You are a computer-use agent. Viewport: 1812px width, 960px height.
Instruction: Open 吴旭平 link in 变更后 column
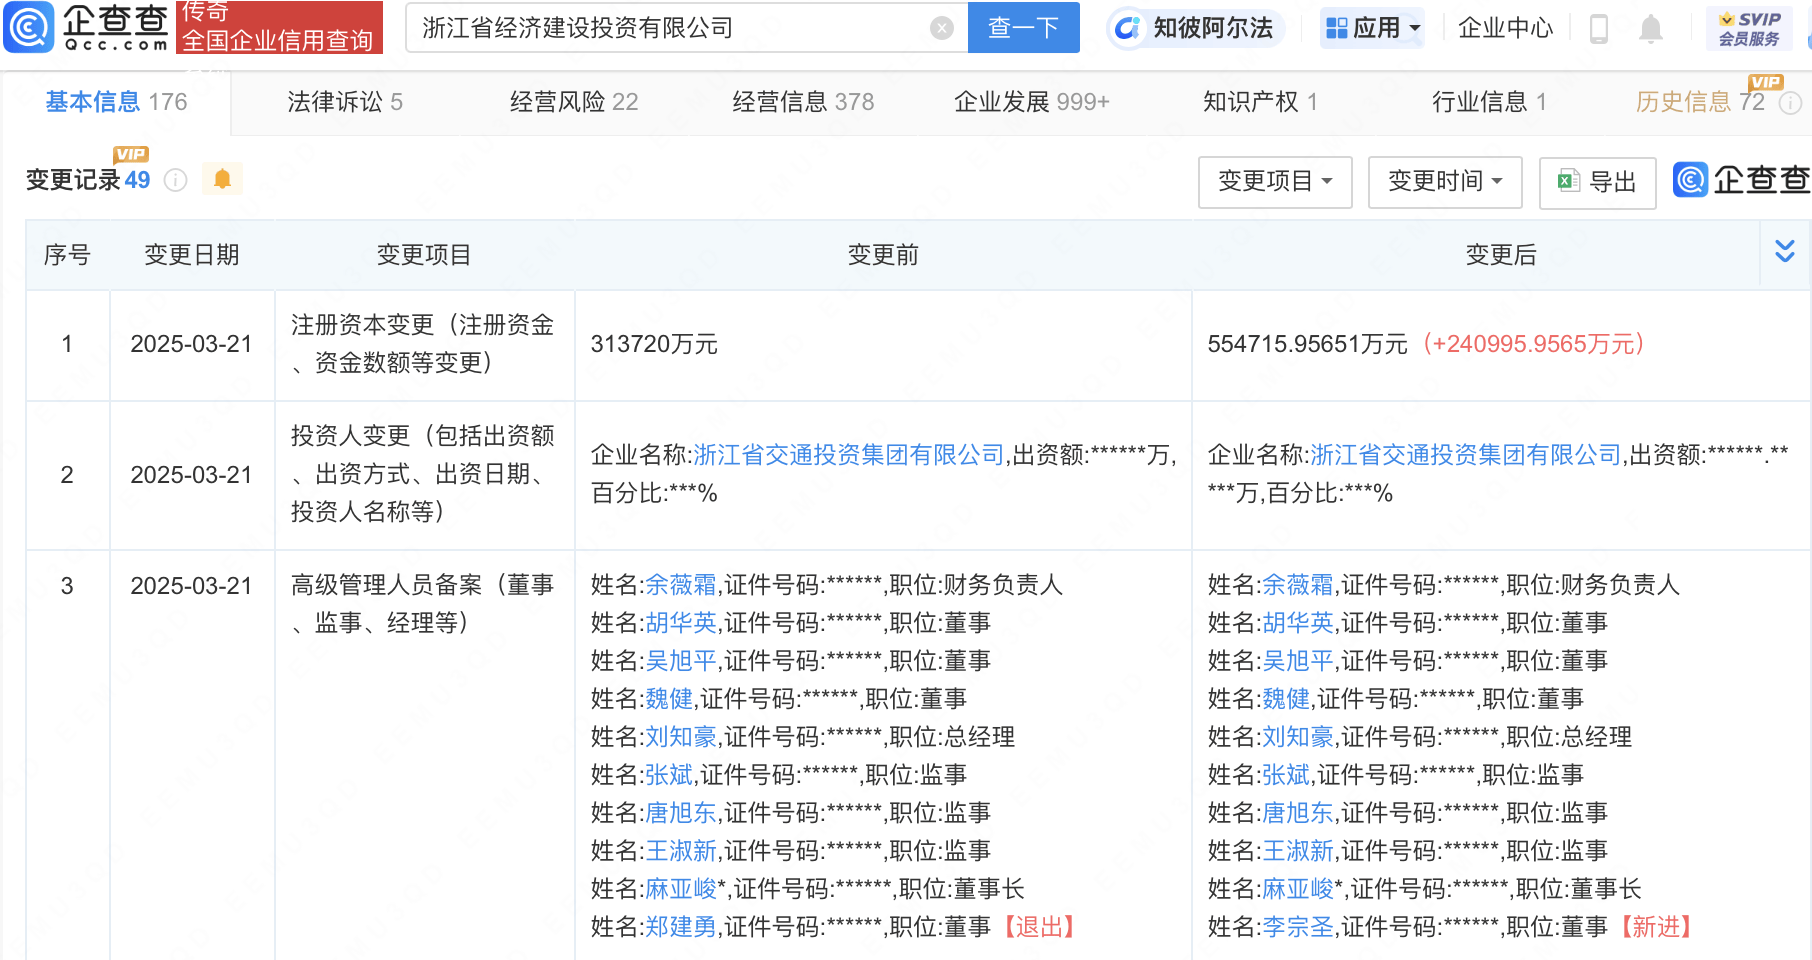1298,661
